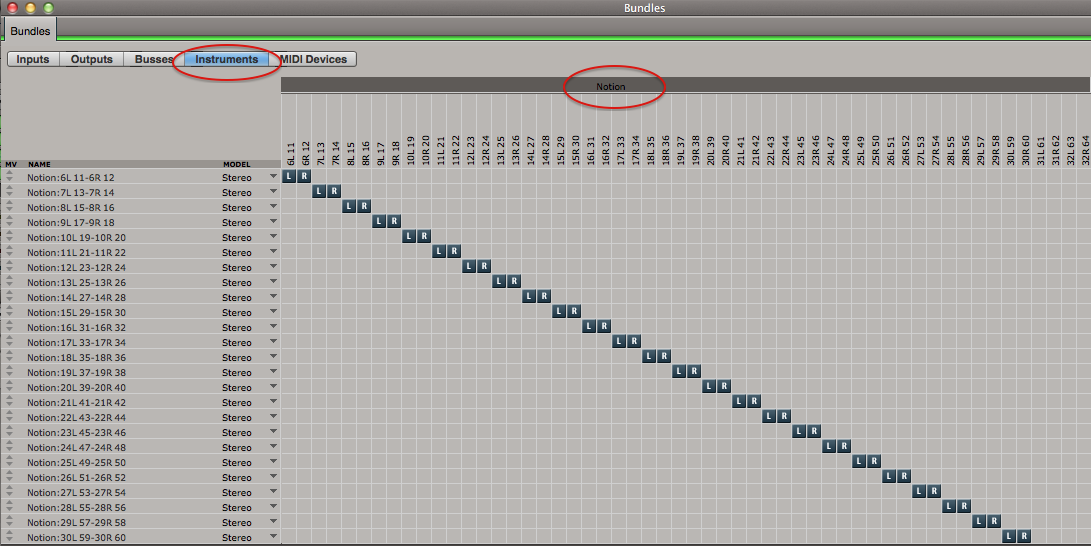Select bundle name Notion:18L 35-18R 36
The height and width of the screenshot is (546, 1091).
(77, 358)
